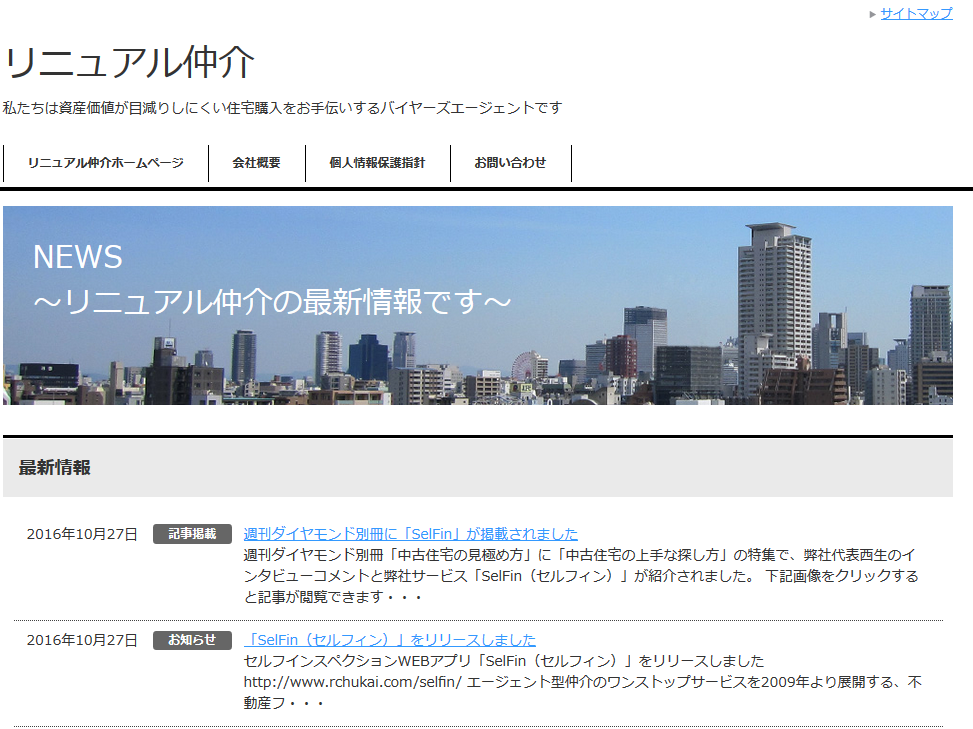
Task: Open the SelFin リリース announcement link
Action: [x=389, y=640]
